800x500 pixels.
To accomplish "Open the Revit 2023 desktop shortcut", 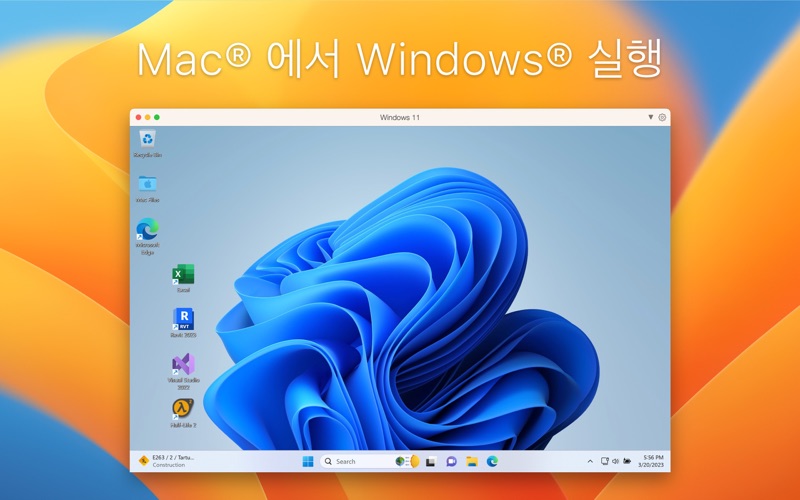I will (x=183, y=323).
